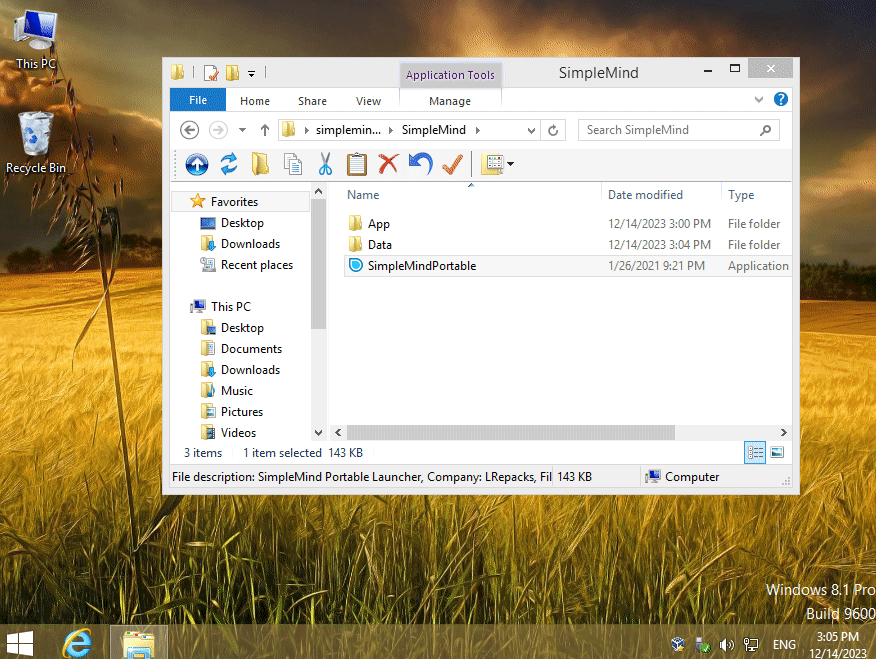This screenshot has height=659, width=876.
Task: Go back using the Back arrow button
Action: tap(189, 130)
